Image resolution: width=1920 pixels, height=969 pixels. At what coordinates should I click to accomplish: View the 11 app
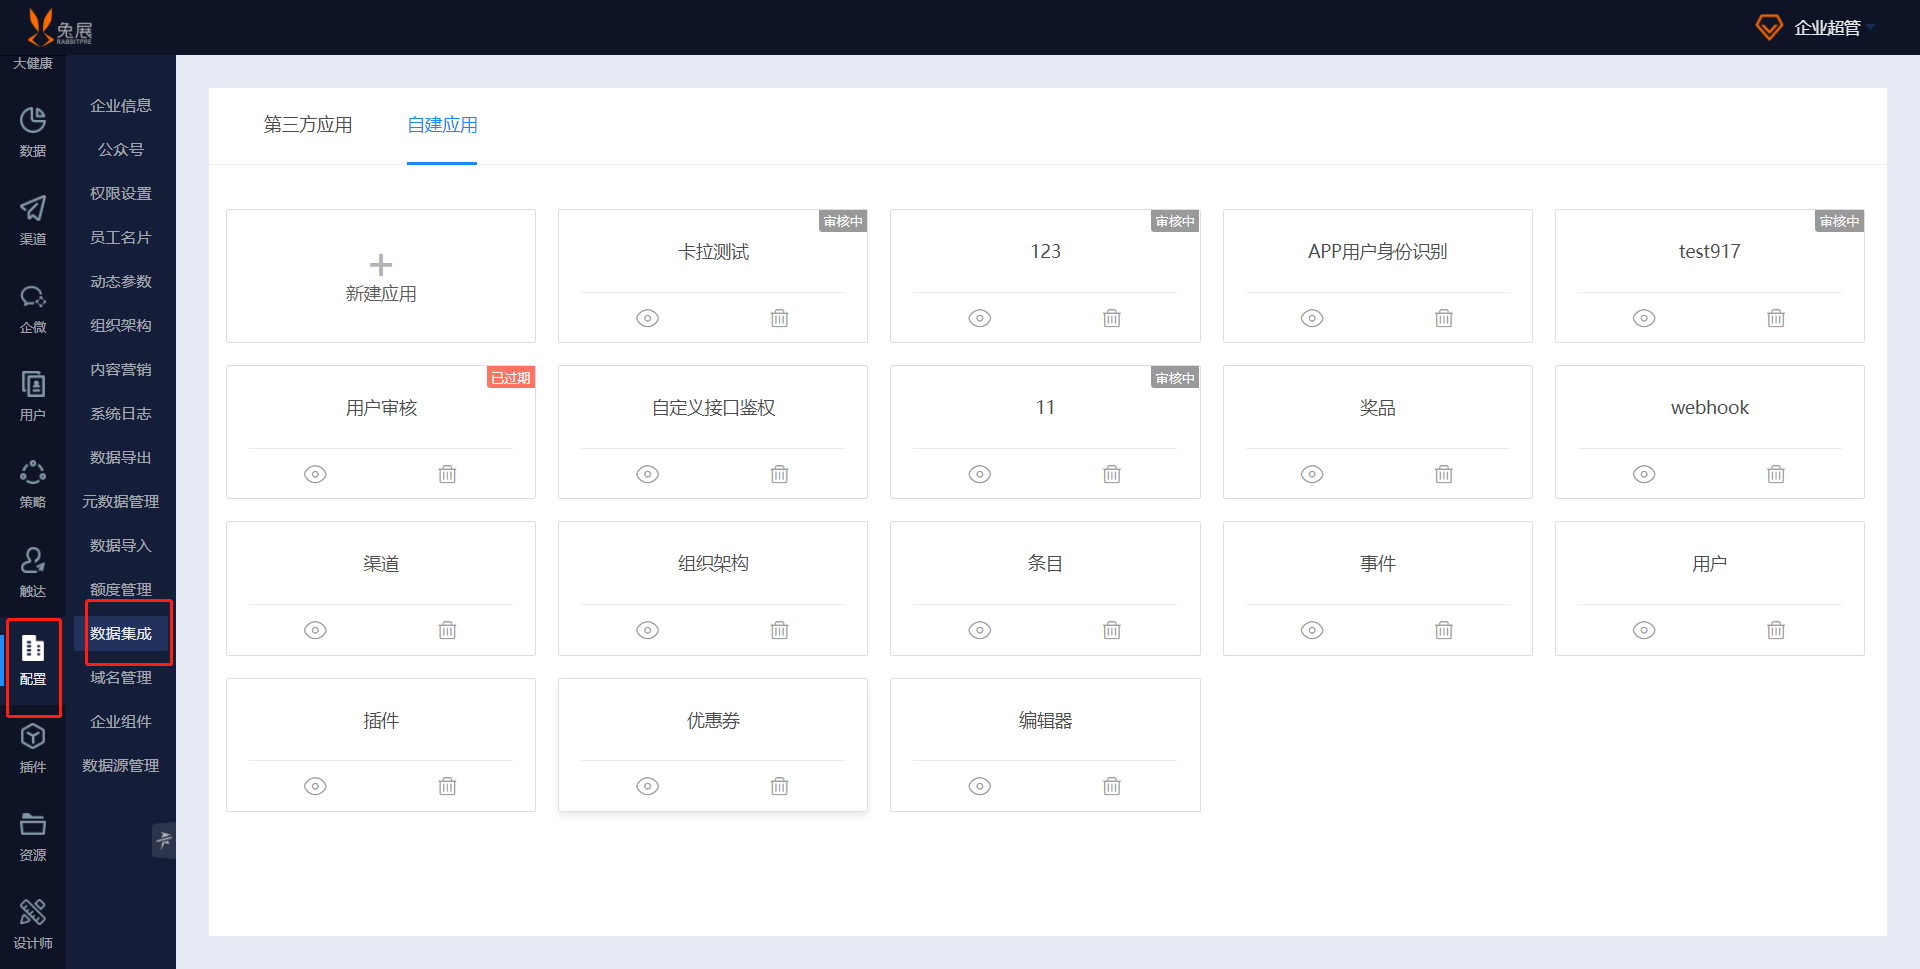[x=980, y=474]
